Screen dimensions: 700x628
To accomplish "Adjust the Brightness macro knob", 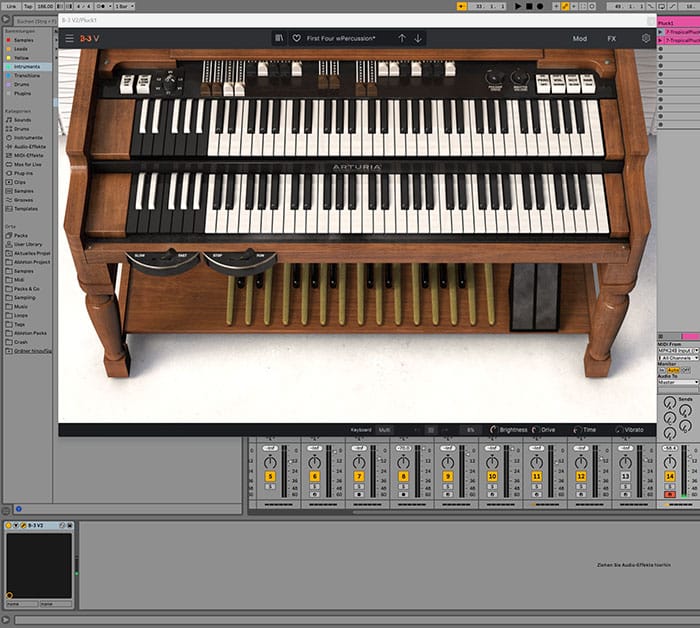I will [493, 430].
